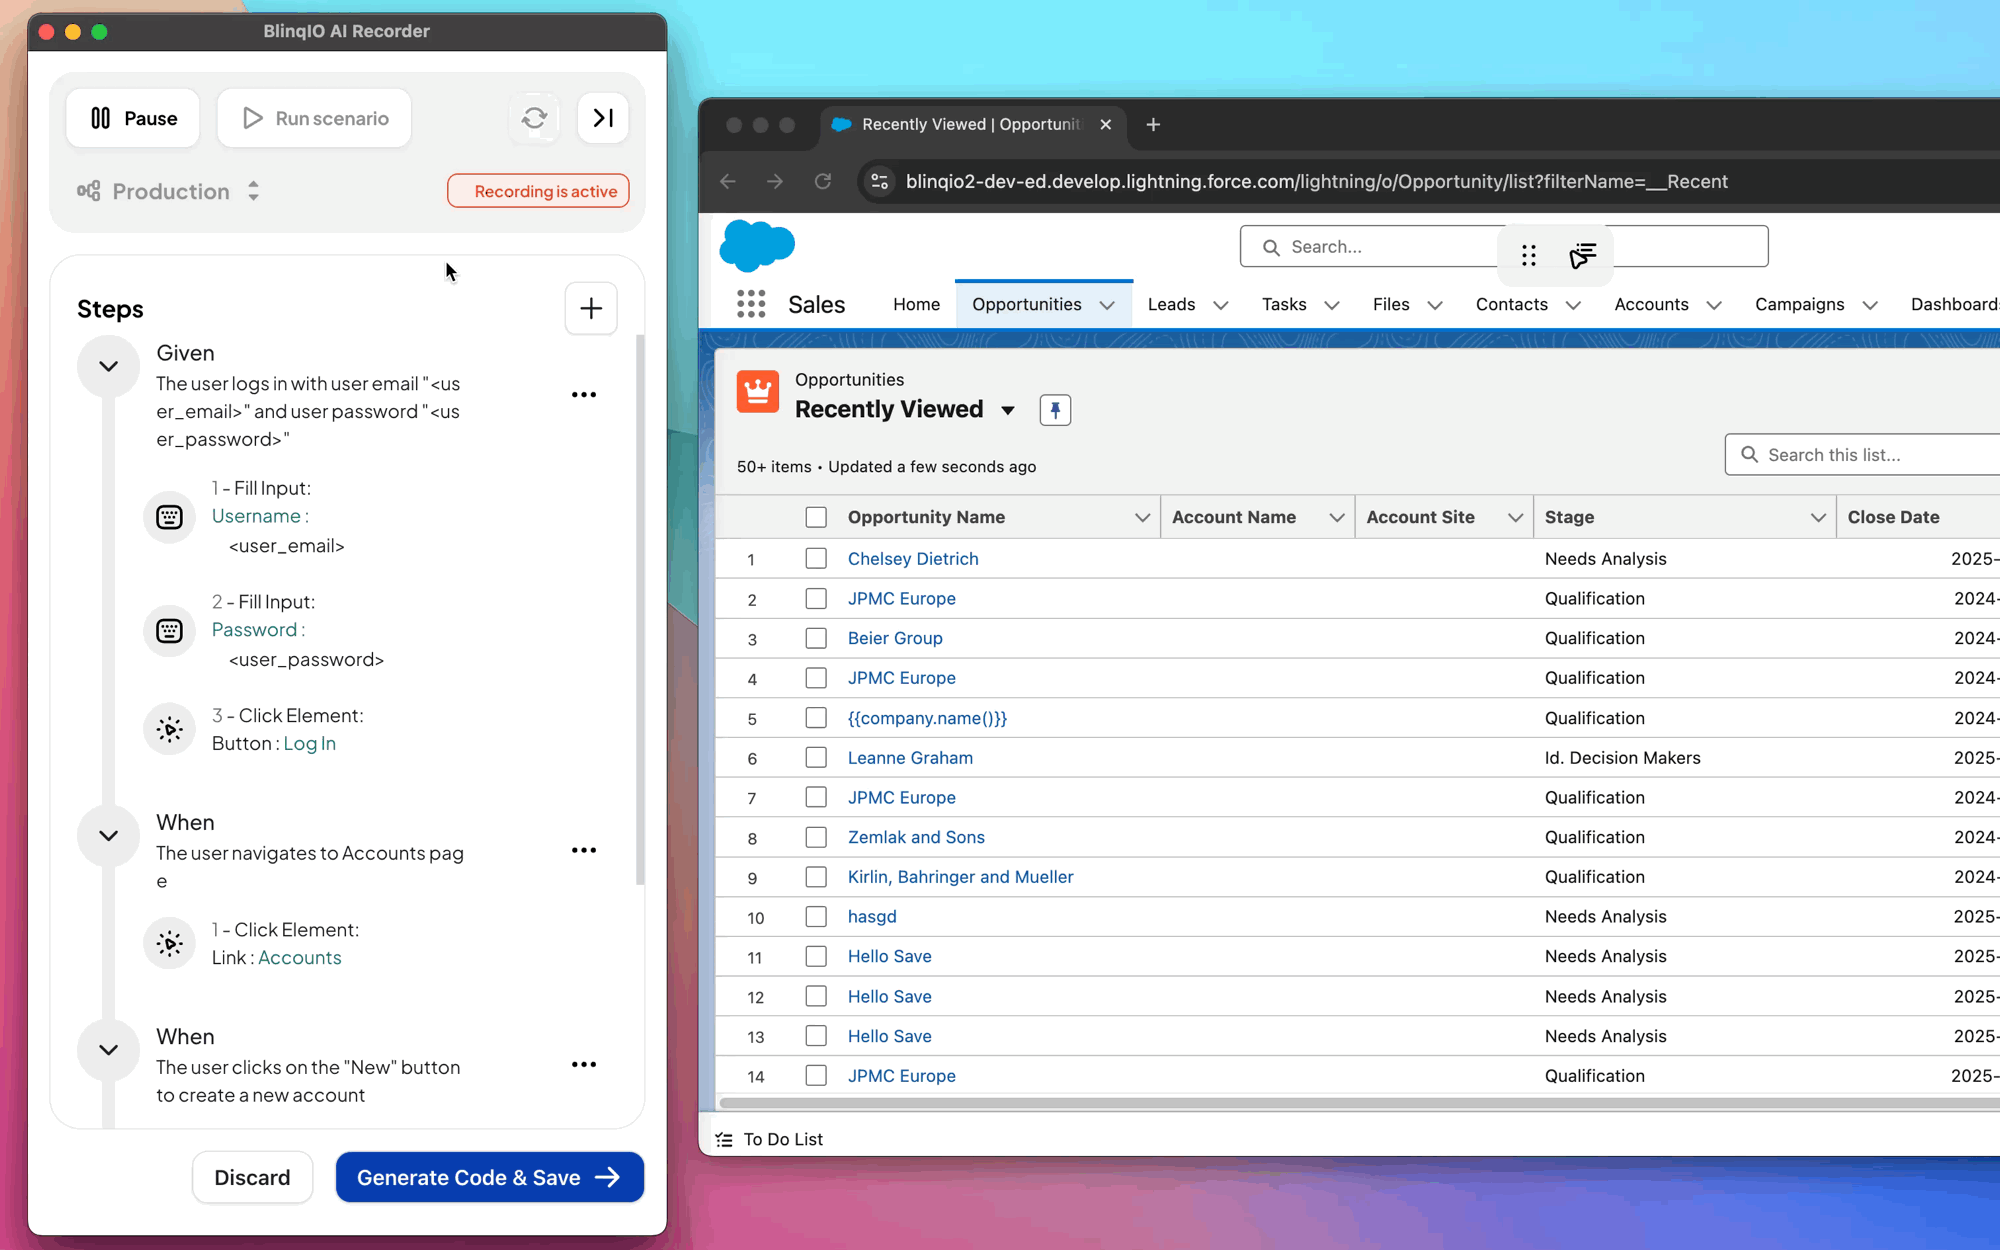Check the hasgd row checkbox

[816, 917]
